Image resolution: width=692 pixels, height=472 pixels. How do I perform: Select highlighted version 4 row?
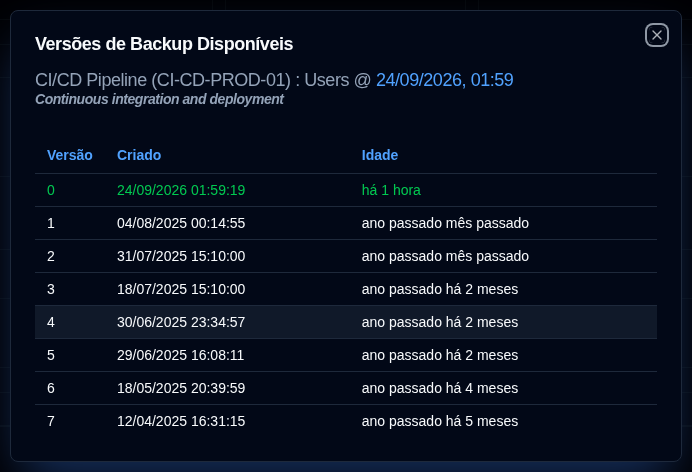tap(346, 322)
